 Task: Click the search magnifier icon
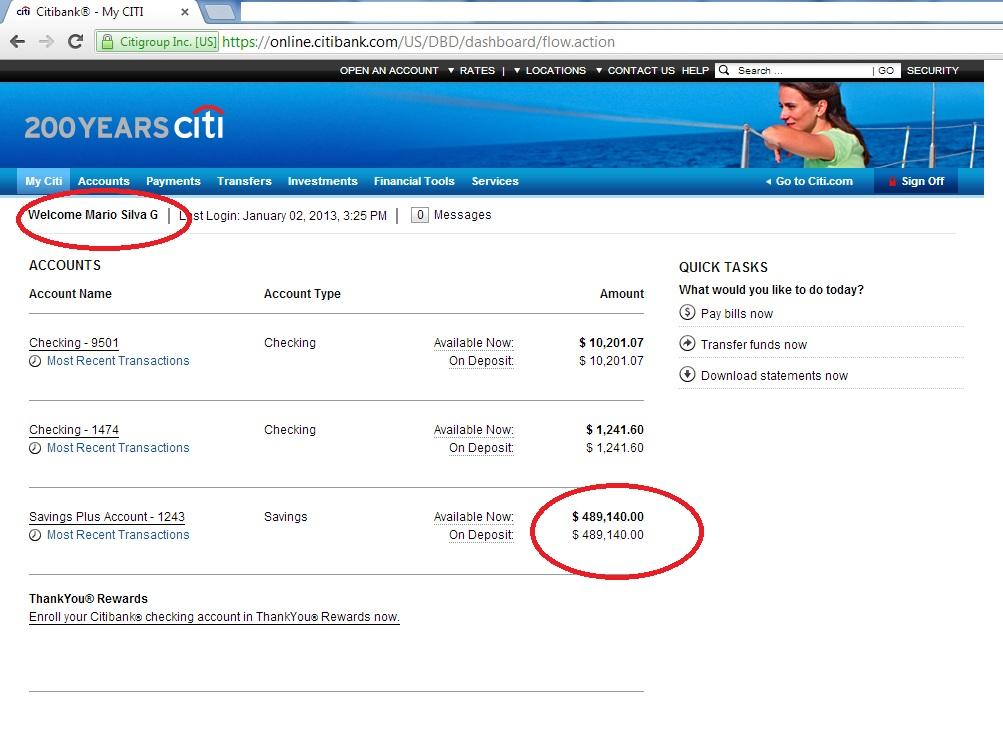(x=724, y=70)
